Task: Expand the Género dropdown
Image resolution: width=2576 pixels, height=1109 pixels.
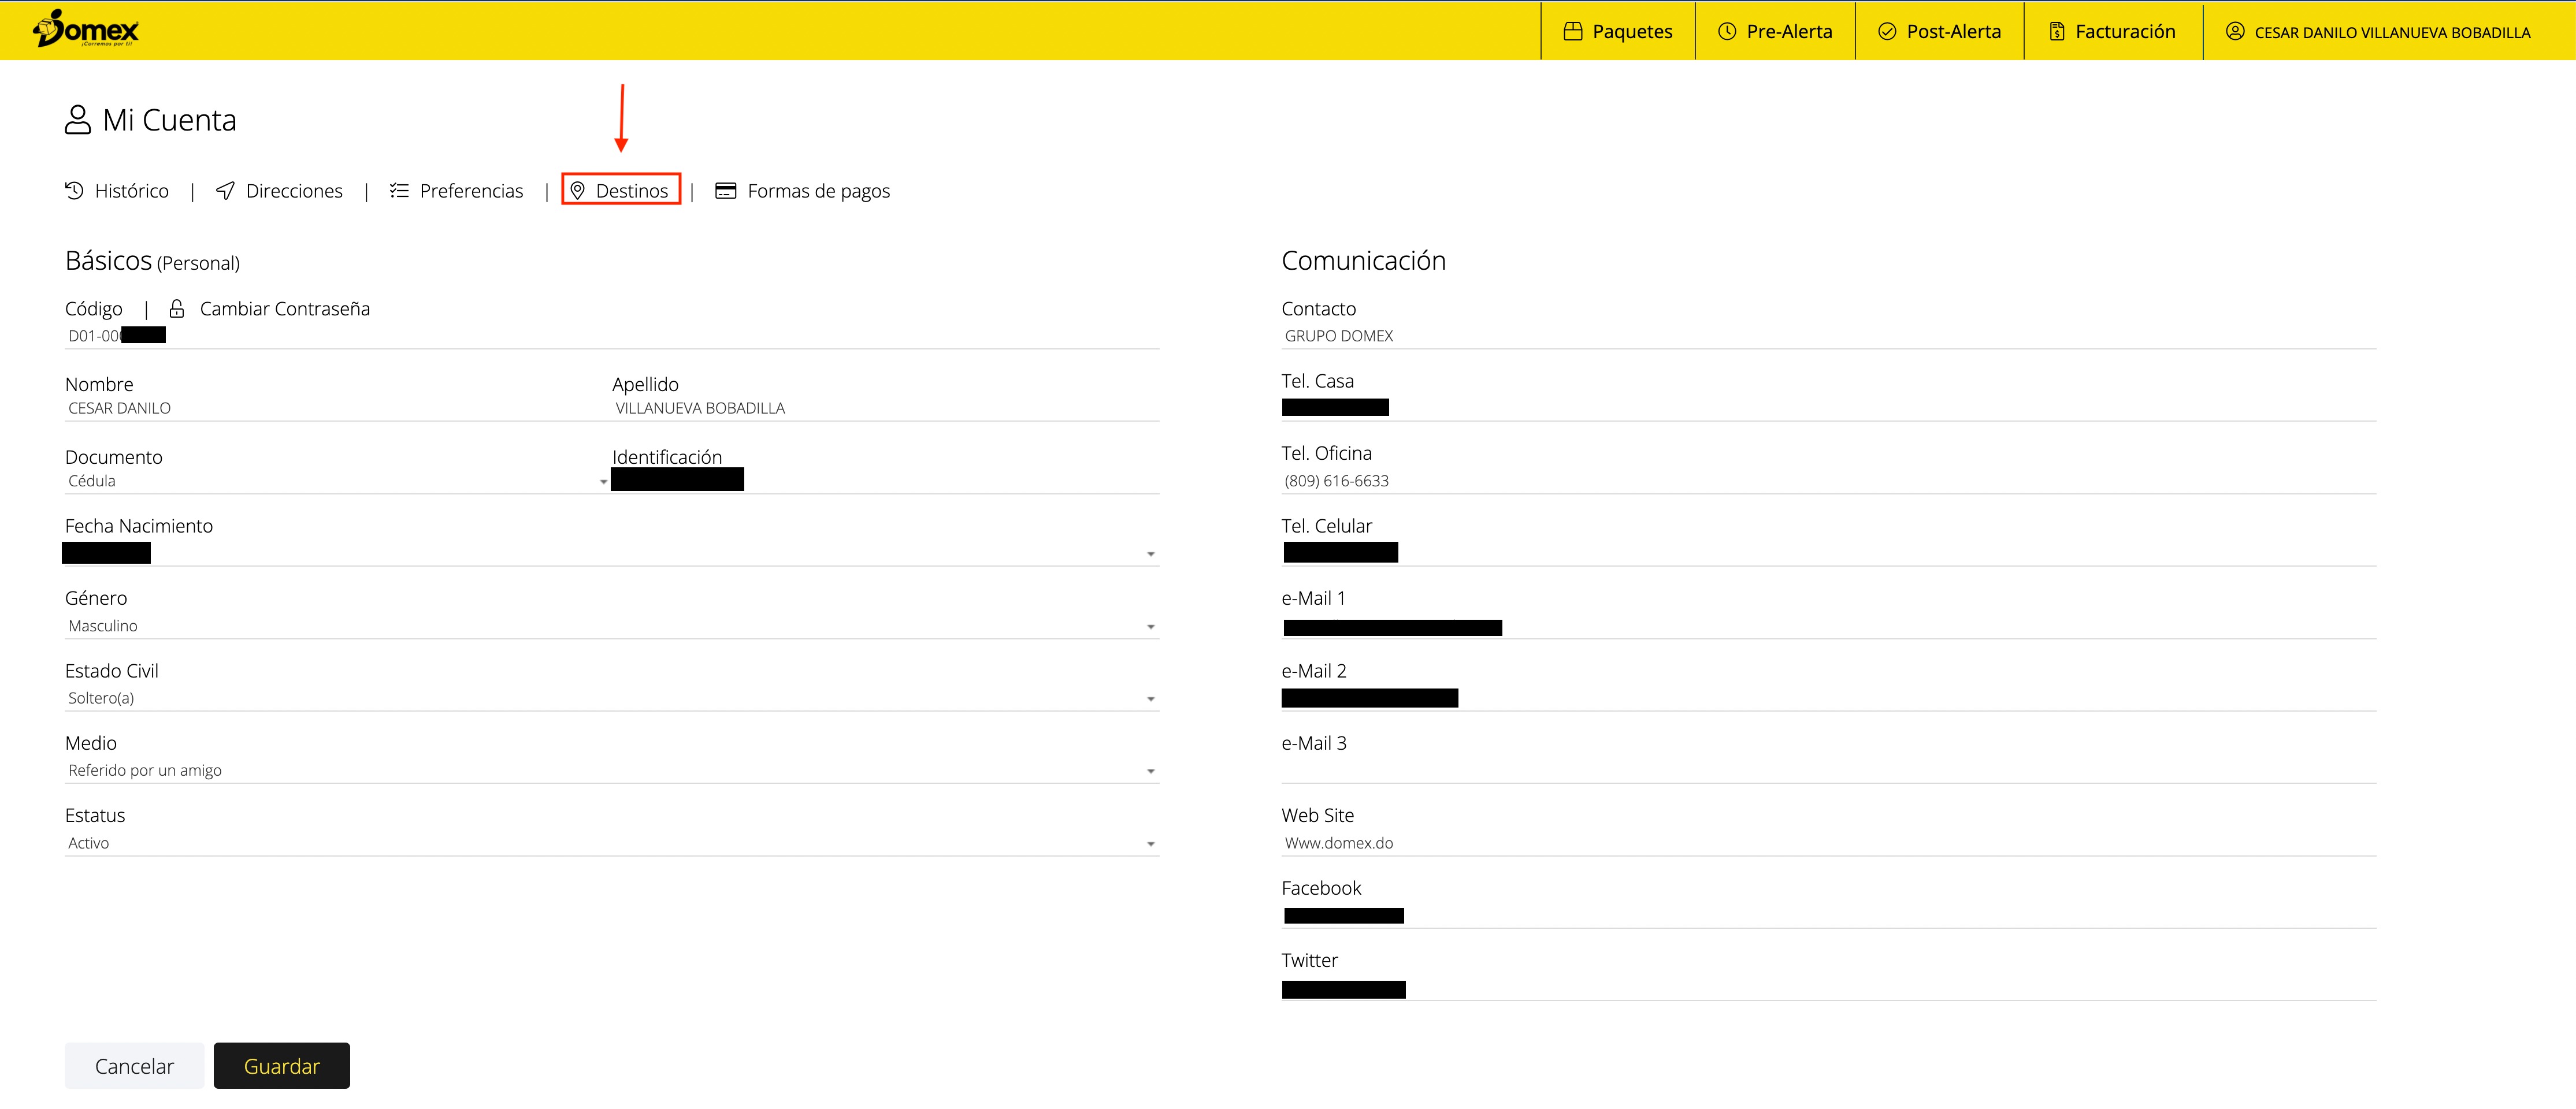Action: pyautogui.click(x=610, y=626)
